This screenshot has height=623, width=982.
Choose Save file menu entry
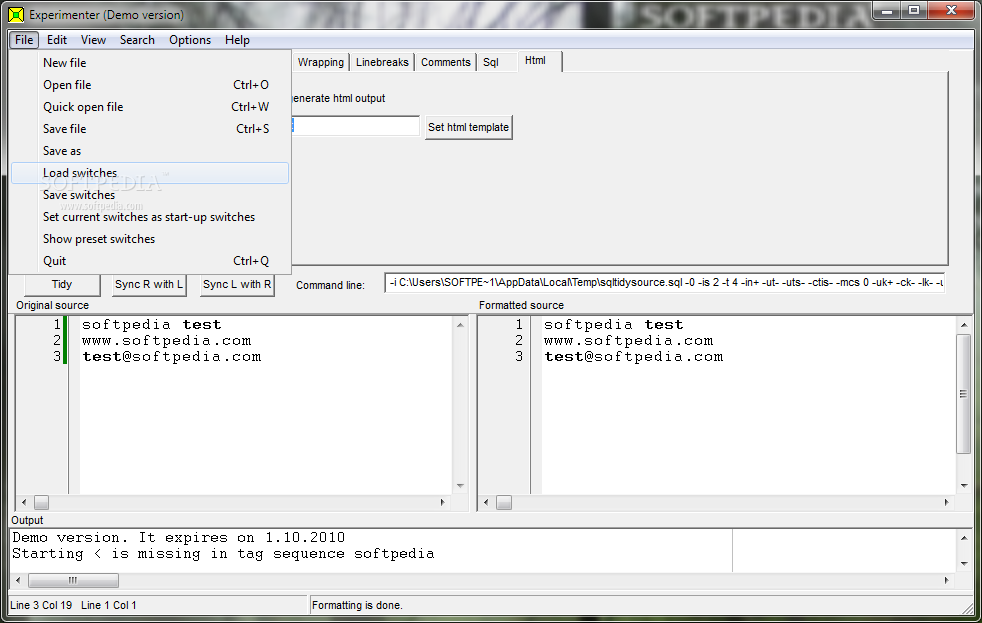[x=150, y=128]
